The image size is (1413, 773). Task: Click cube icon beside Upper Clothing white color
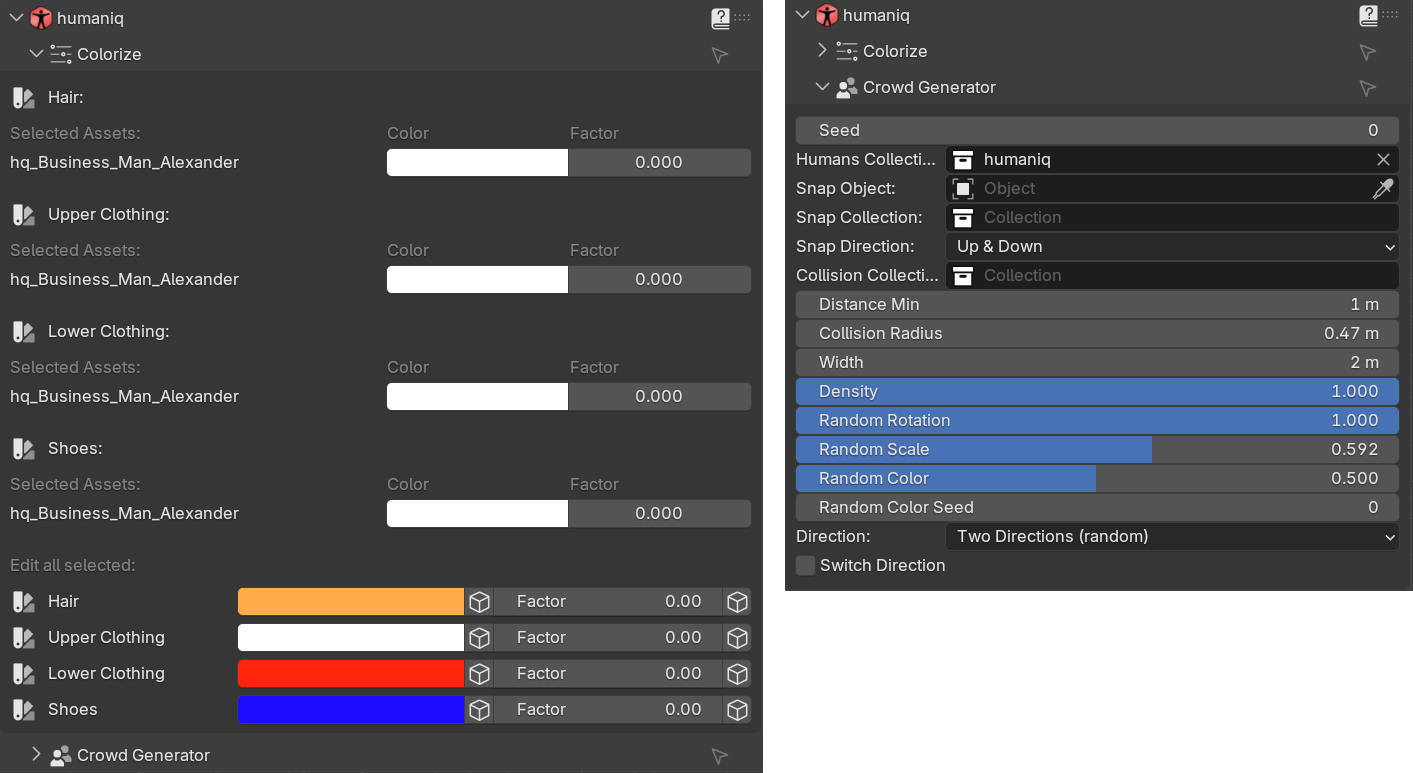point(479,637)
